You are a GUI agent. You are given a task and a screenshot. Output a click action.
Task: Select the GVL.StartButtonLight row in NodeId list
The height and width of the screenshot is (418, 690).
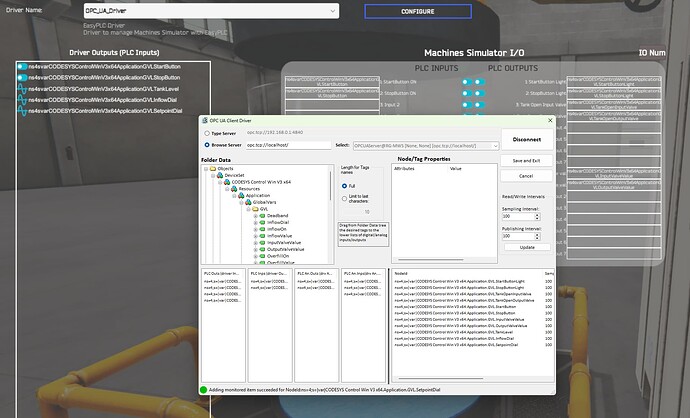click(473, 281)
